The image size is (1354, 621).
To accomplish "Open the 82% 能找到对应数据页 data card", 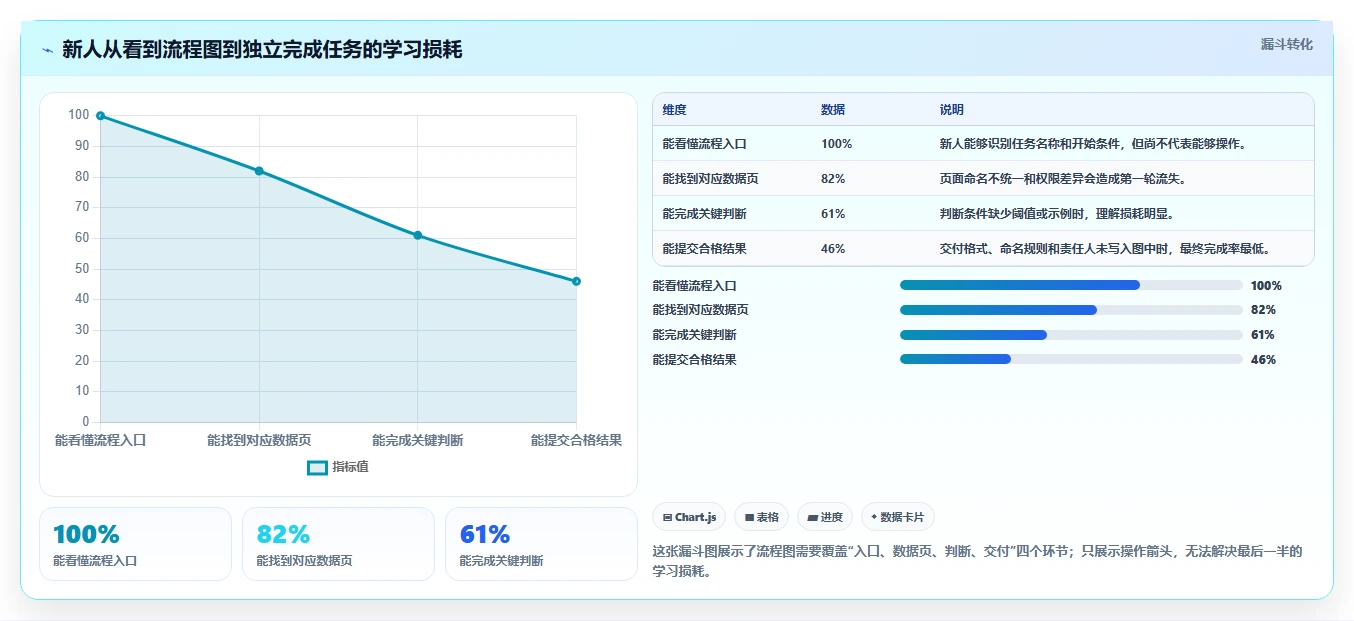I will 338,544.
